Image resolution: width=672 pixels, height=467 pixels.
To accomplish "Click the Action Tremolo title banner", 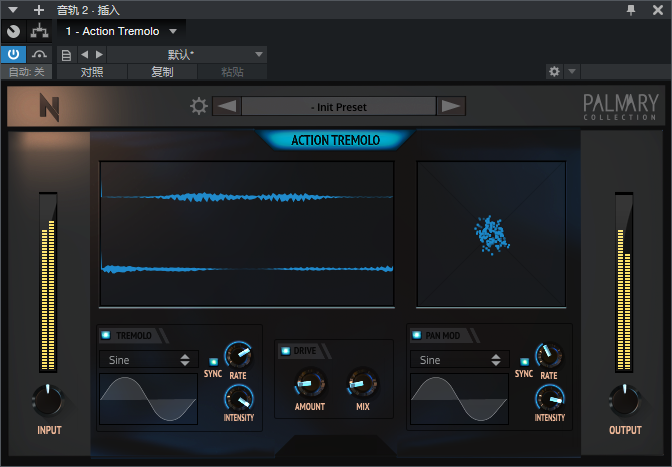I will coord(335,140).
